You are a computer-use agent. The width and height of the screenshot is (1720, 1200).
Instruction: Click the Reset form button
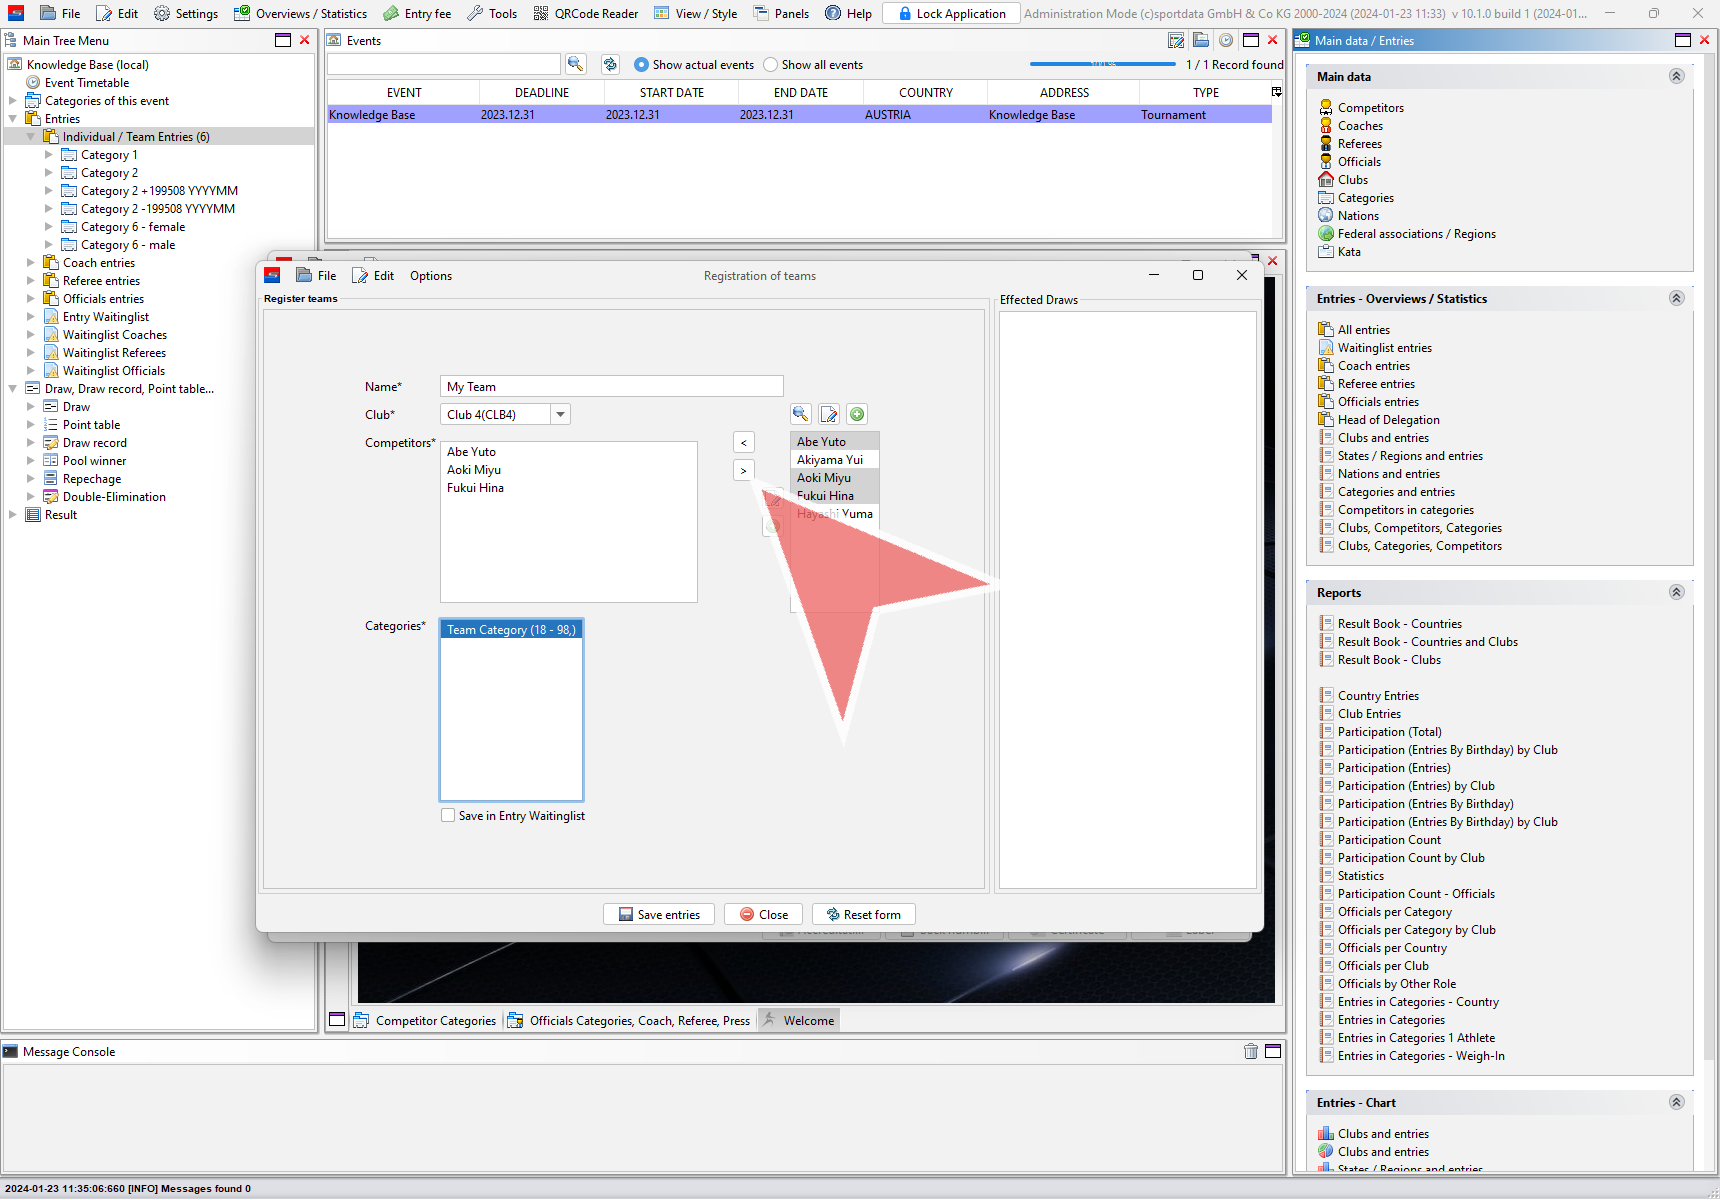pos(863,914)
